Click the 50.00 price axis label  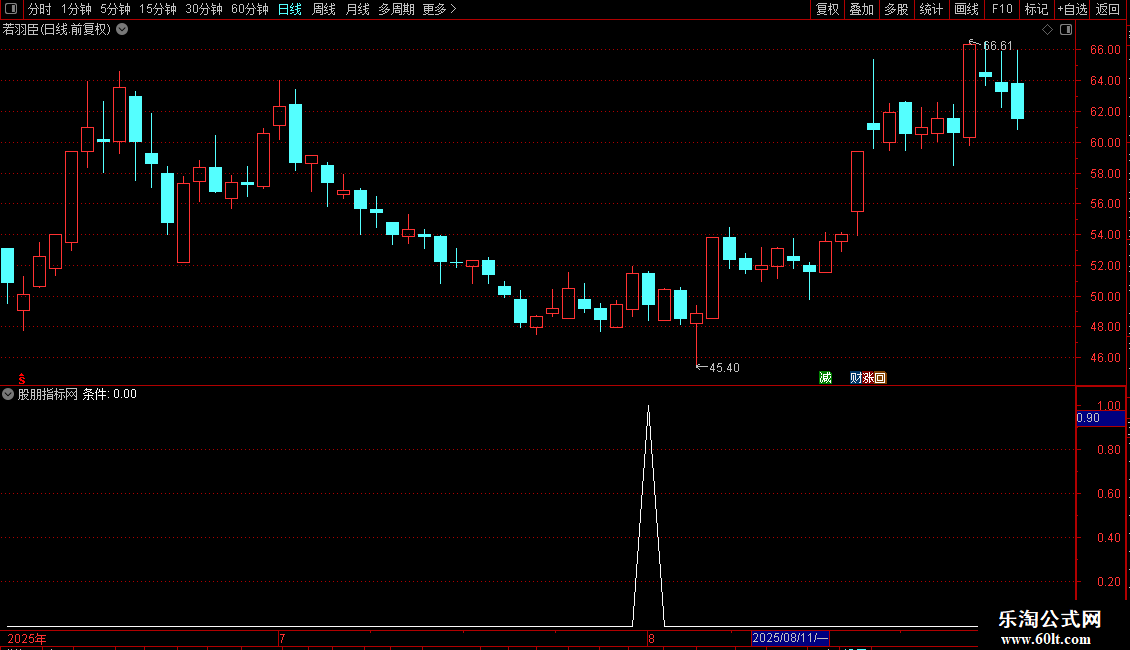pyautogui.click(x=1105, y=297)
